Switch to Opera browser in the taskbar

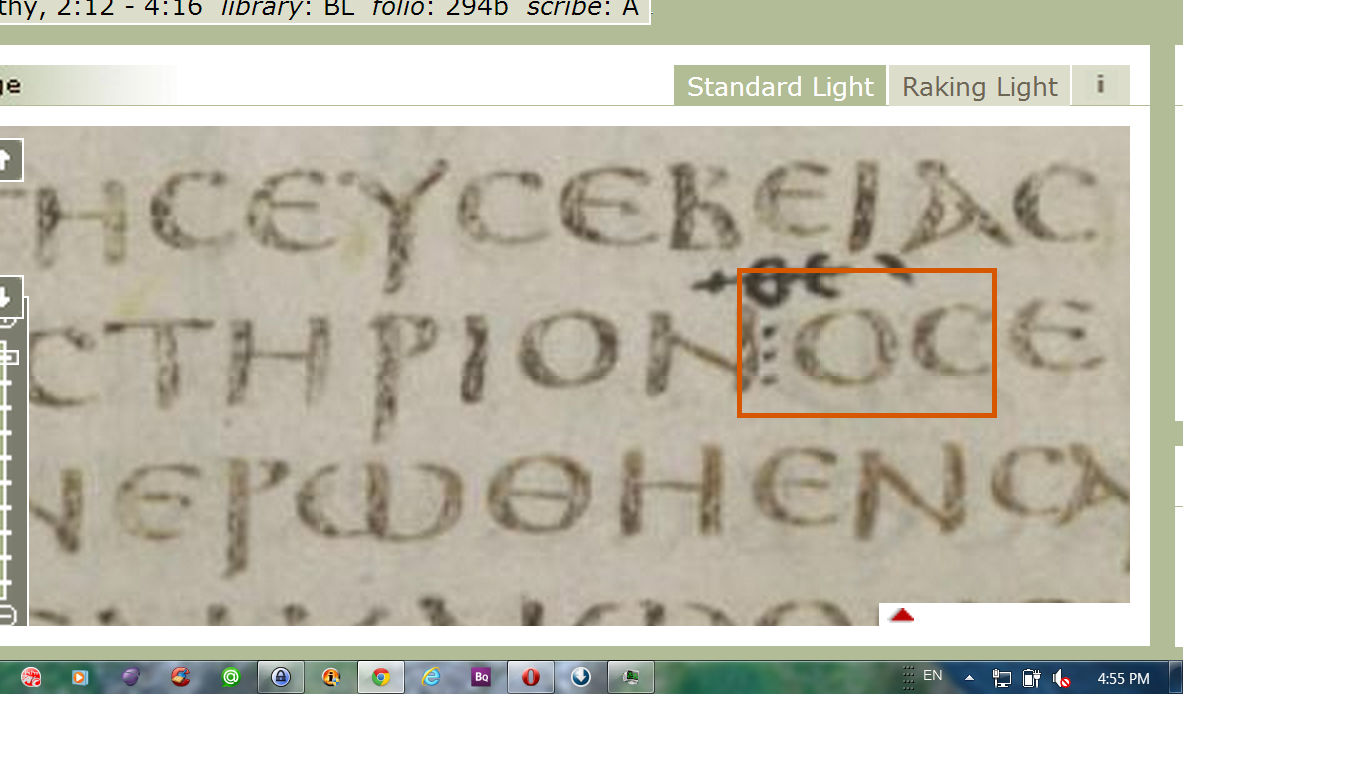point(531,677)
